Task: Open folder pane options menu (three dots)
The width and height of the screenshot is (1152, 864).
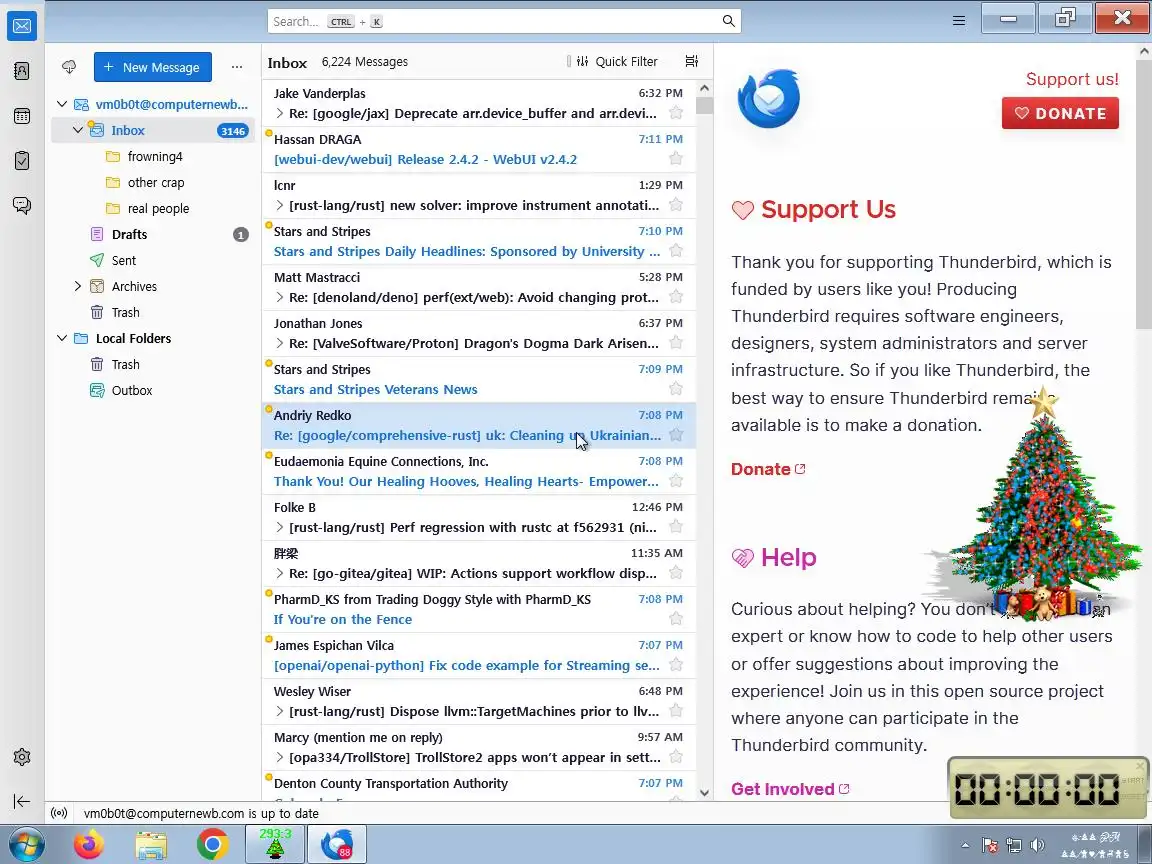Action: (237, 67)
